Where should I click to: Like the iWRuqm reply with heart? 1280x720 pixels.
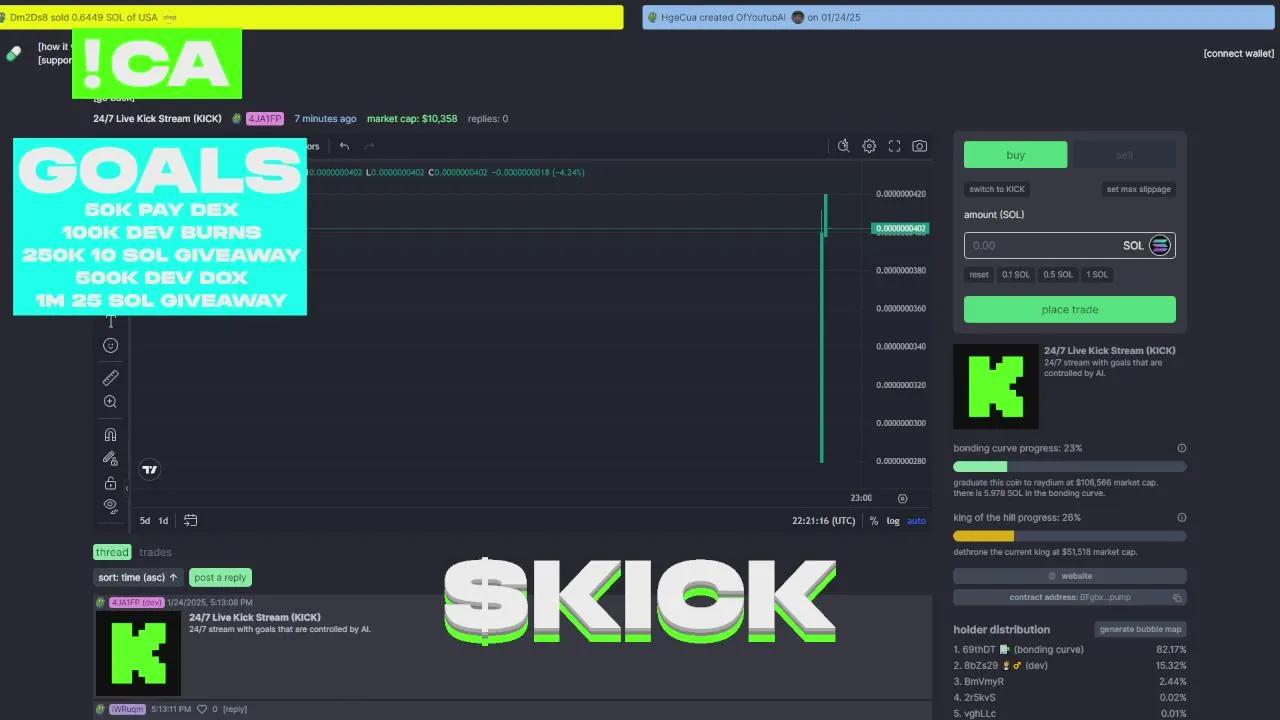201,709
